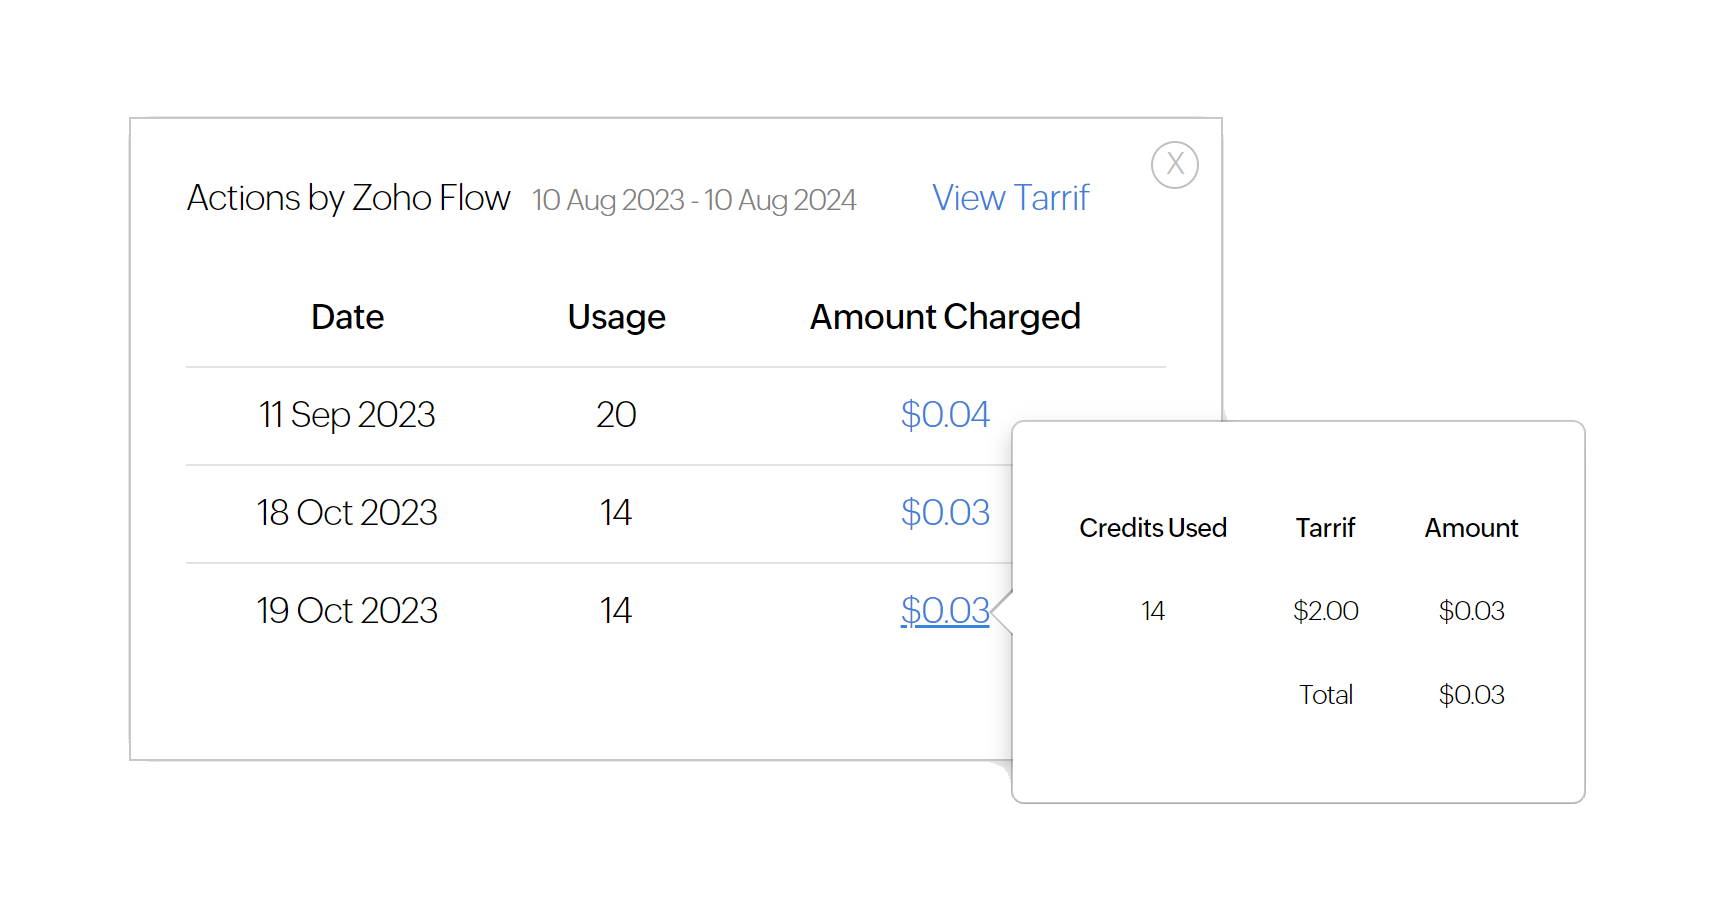The height and width of the screenshot is (914, 1717).
Task: Open the View Tarrif link
Action: 1010,198
